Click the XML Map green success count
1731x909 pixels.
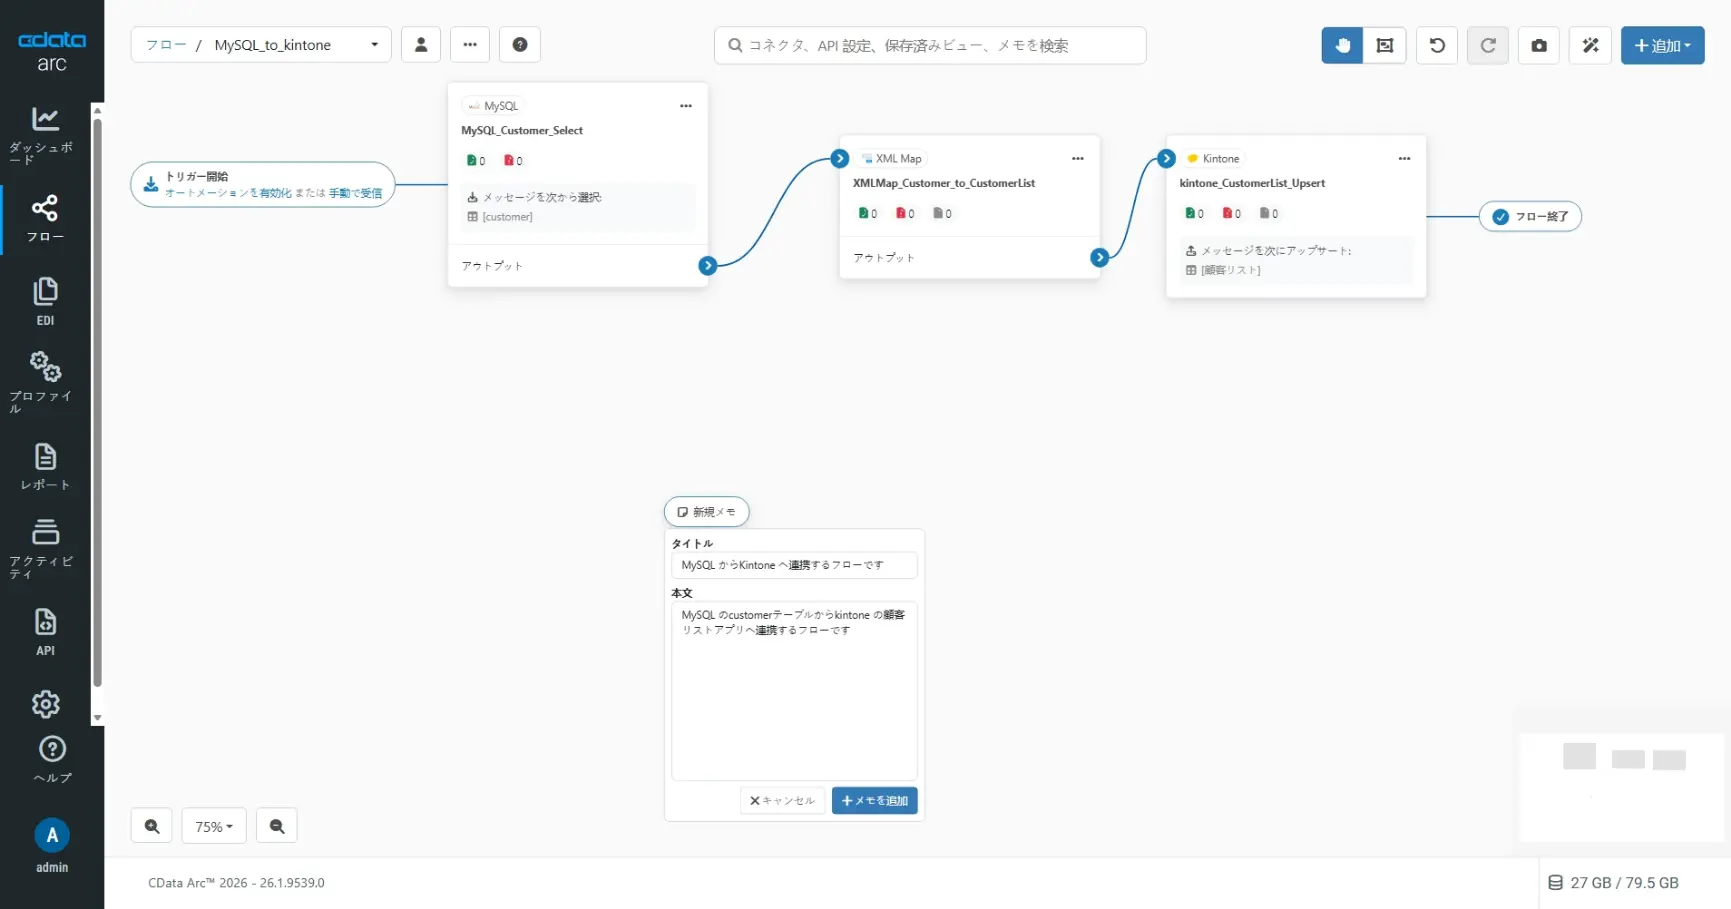pos(868,214)
